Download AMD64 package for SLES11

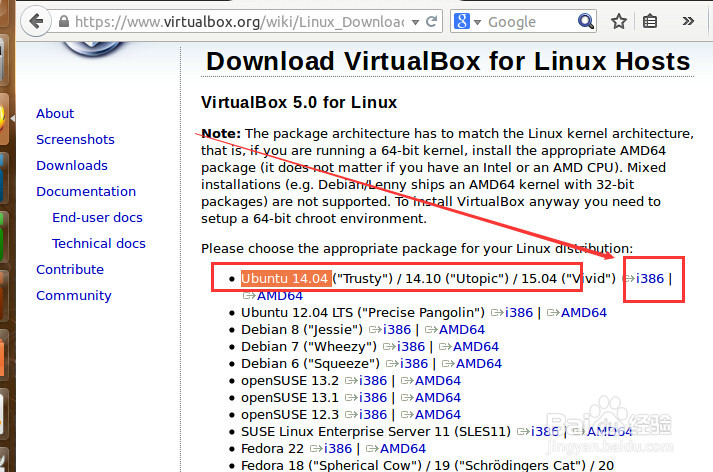coord(609,431)
